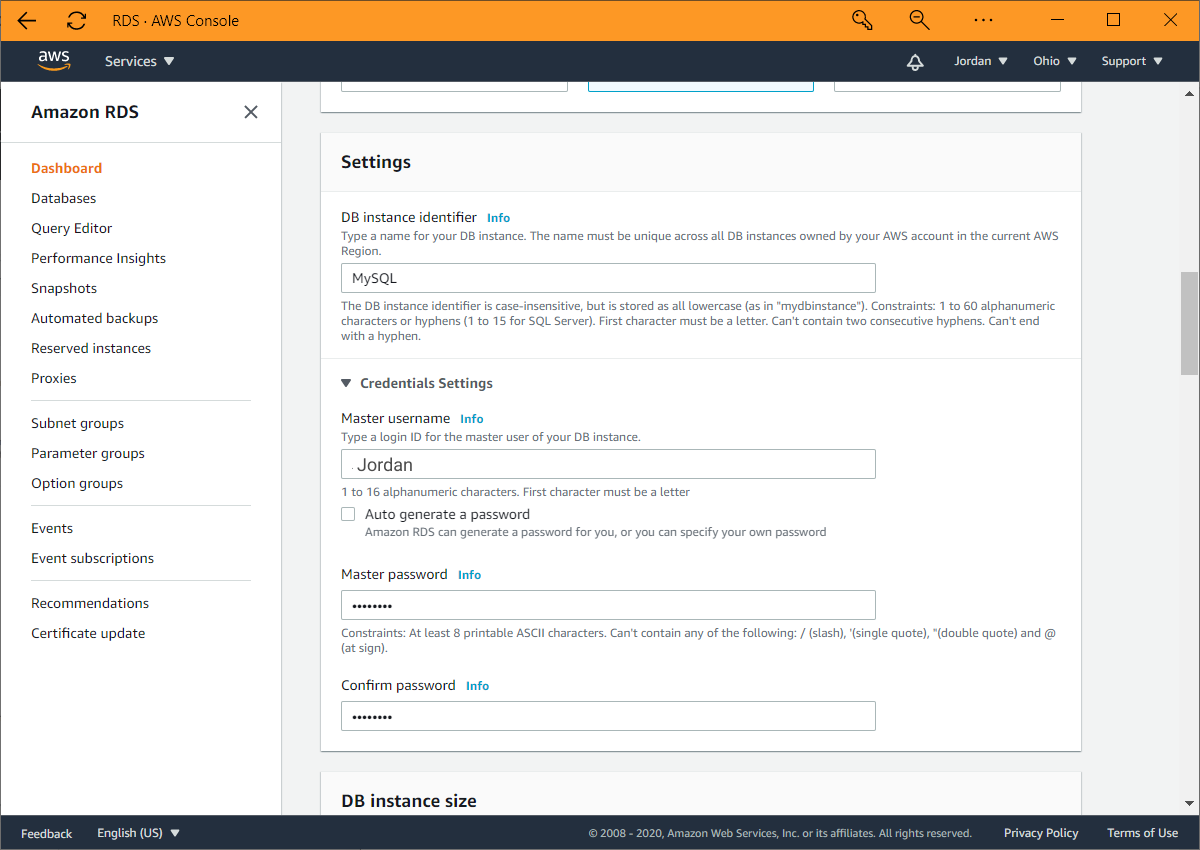Click the Master password field
This screenshot has width=1200, height=850.
pos(608,605)
